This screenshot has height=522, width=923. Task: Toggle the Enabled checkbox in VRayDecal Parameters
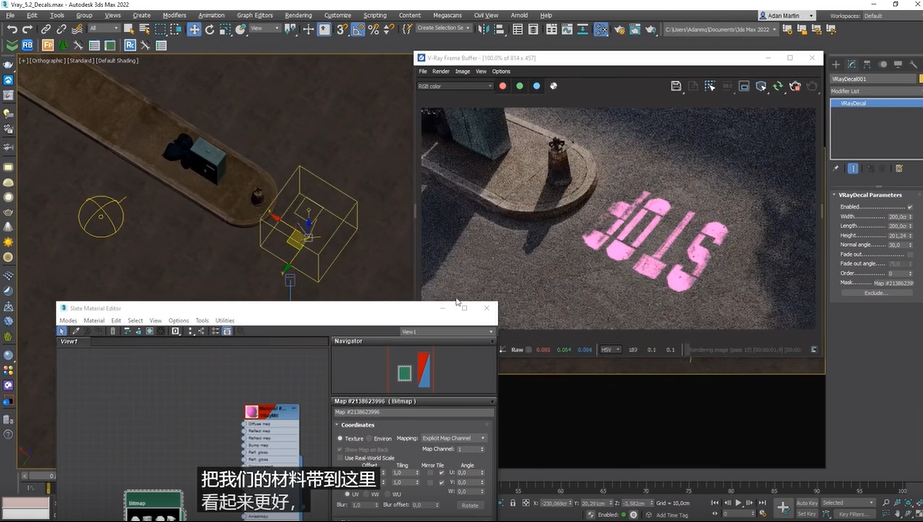[x=910, y=207]
